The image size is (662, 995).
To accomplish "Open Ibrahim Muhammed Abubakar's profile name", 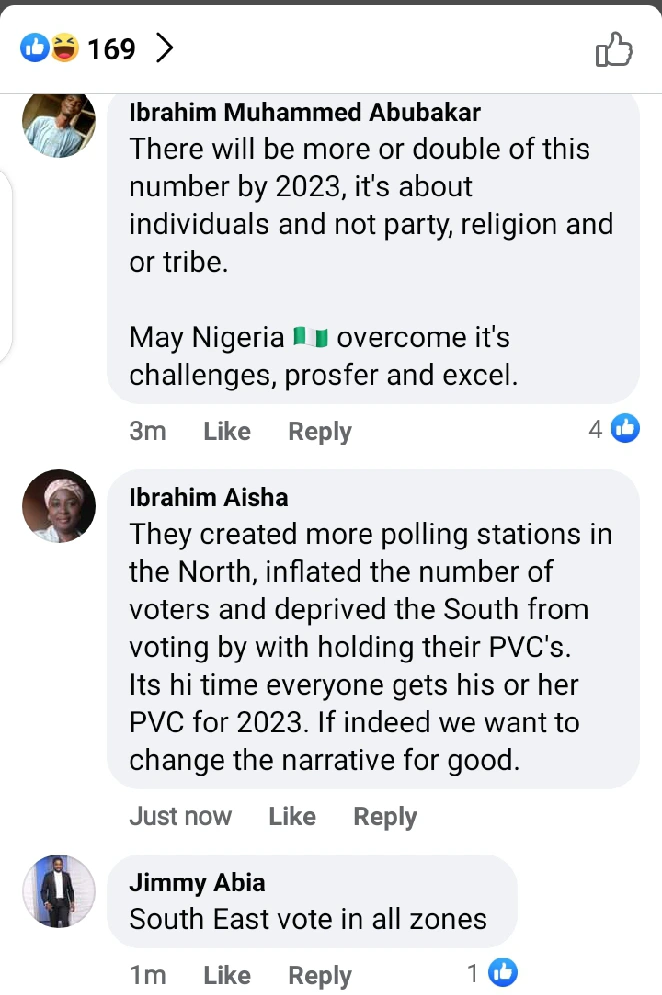I will (x=305, y=112).
